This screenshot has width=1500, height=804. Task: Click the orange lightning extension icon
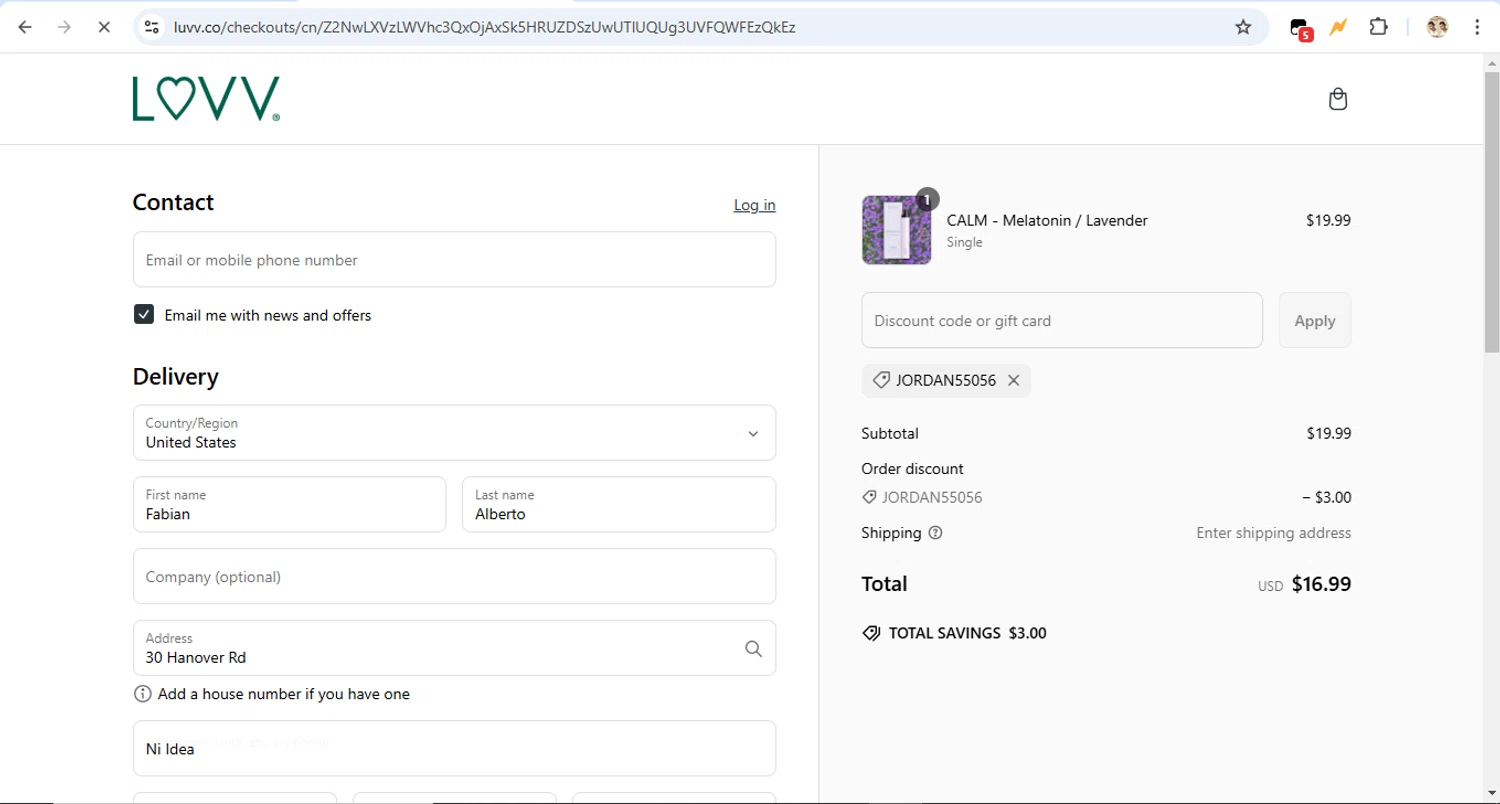(x=1338, y=27)
